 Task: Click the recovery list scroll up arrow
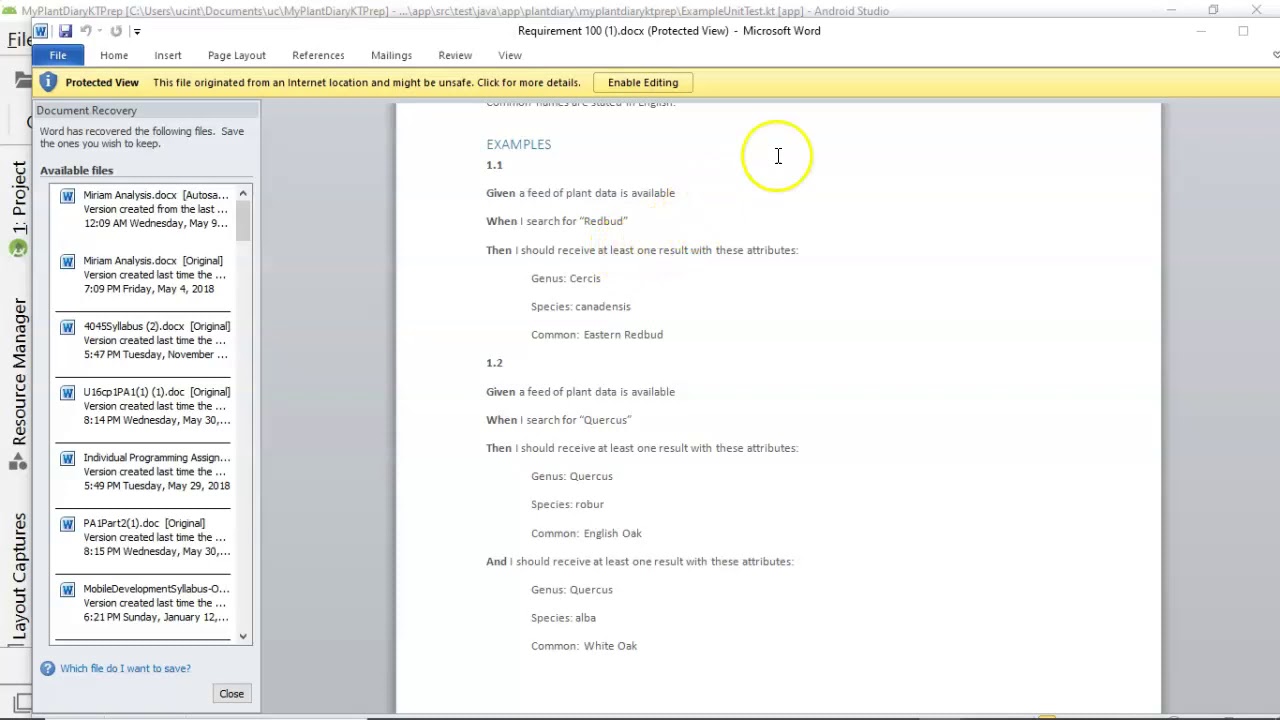coord(243,192)
